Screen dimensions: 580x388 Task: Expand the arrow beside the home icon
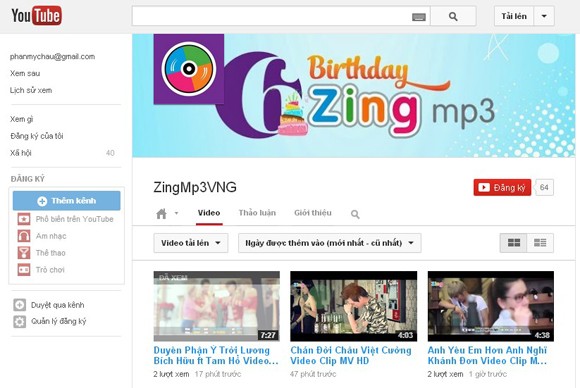[176, 213]
